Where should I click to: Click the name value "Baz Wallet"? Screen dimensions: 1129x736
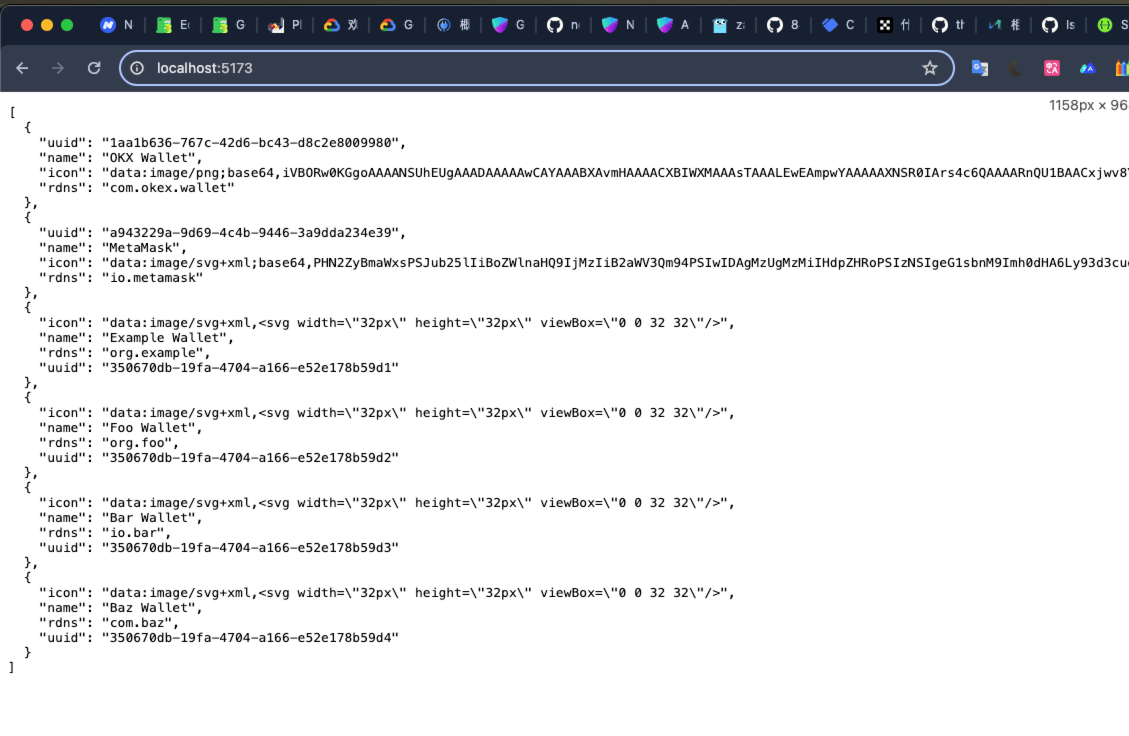[x=148, y=608]
